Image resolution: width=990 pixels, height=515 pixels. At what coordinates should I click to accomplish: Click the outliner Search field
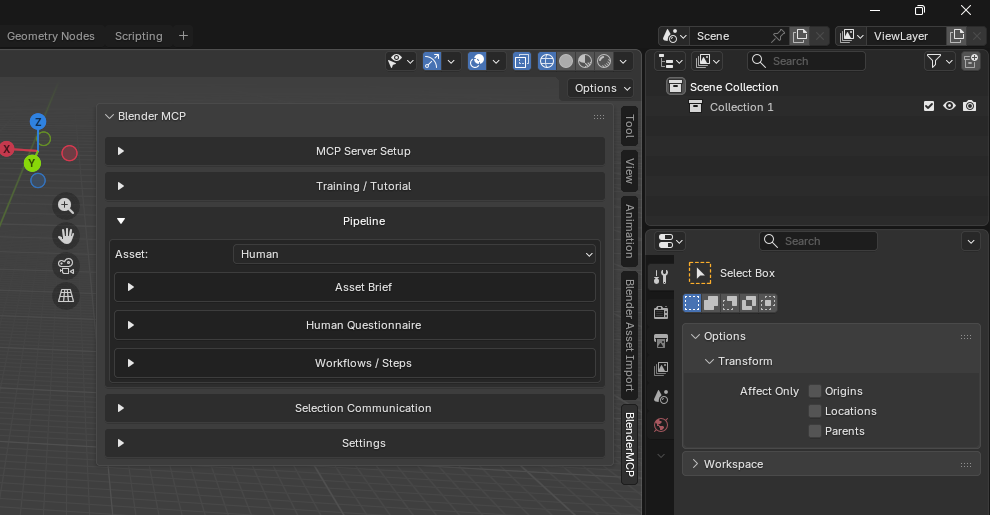click(806, 61)
